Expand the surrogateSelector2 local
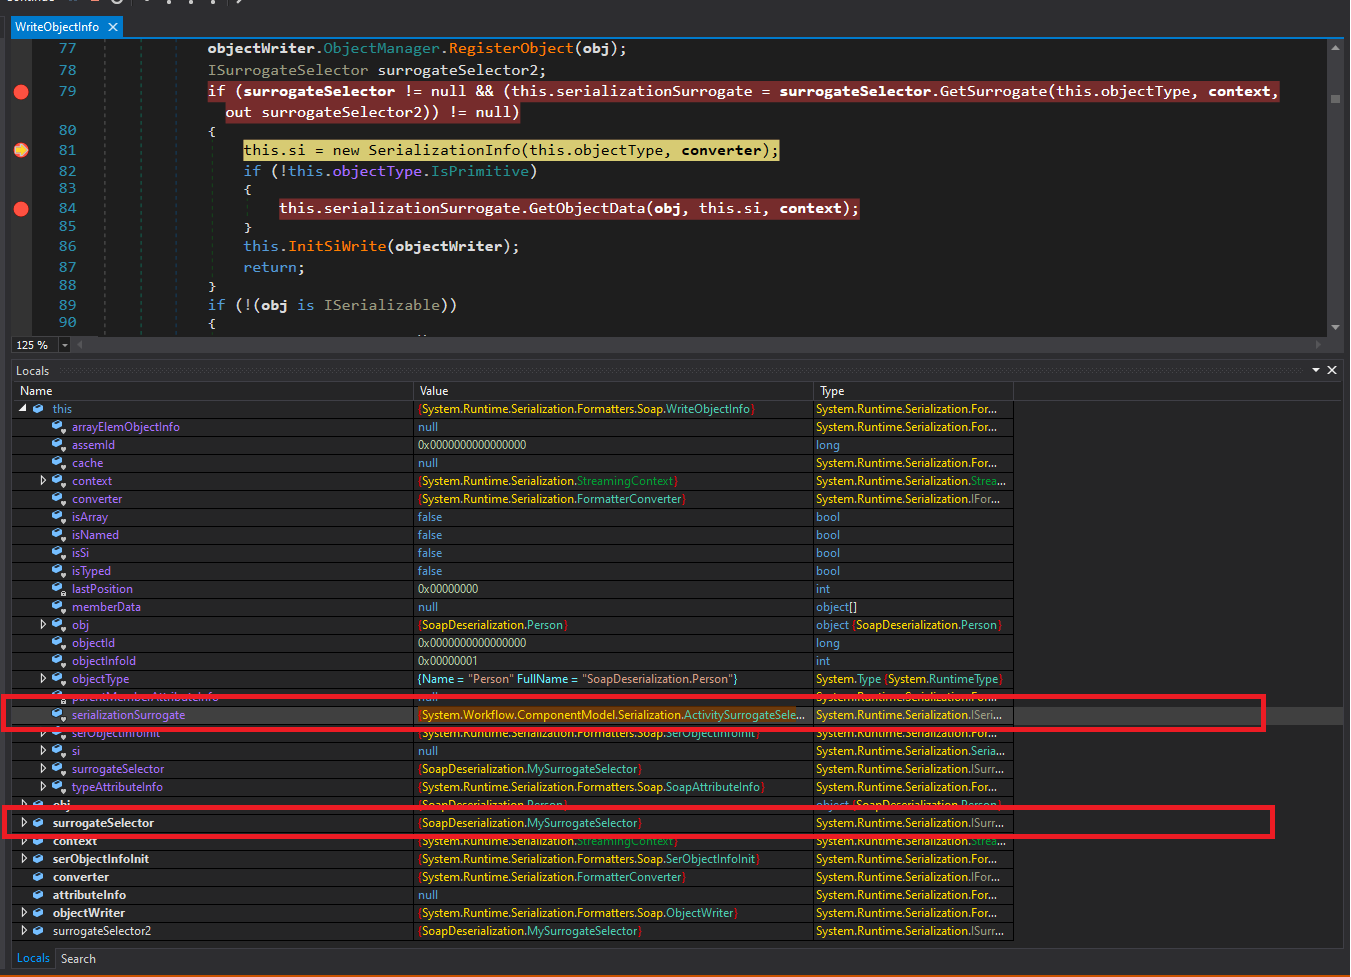The image size is (1351, 977). (x=24, y=931)
